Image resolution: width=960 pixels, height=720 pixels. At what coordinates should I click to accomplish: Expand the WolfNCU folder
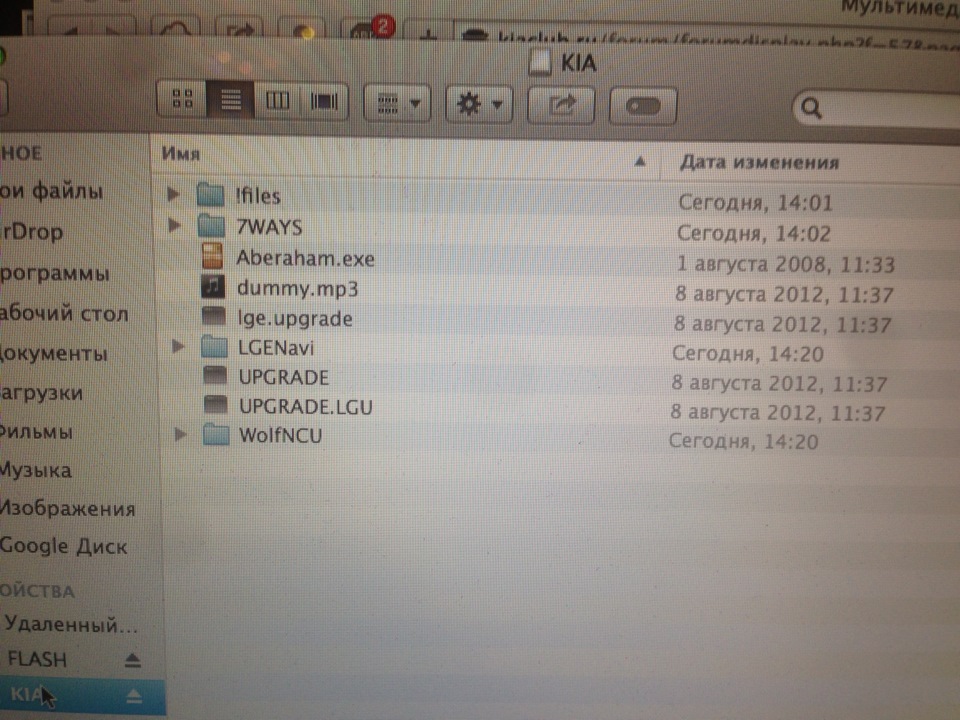coord(181,434)
